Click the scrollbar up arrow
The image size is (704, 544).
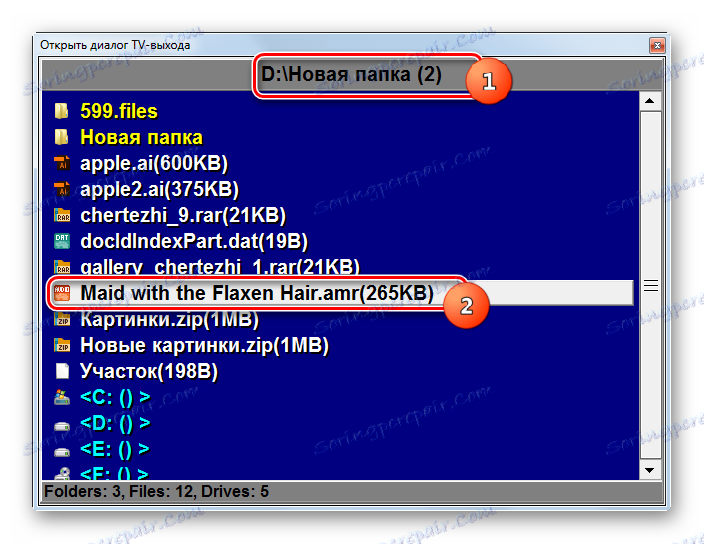tap(650, 101)
